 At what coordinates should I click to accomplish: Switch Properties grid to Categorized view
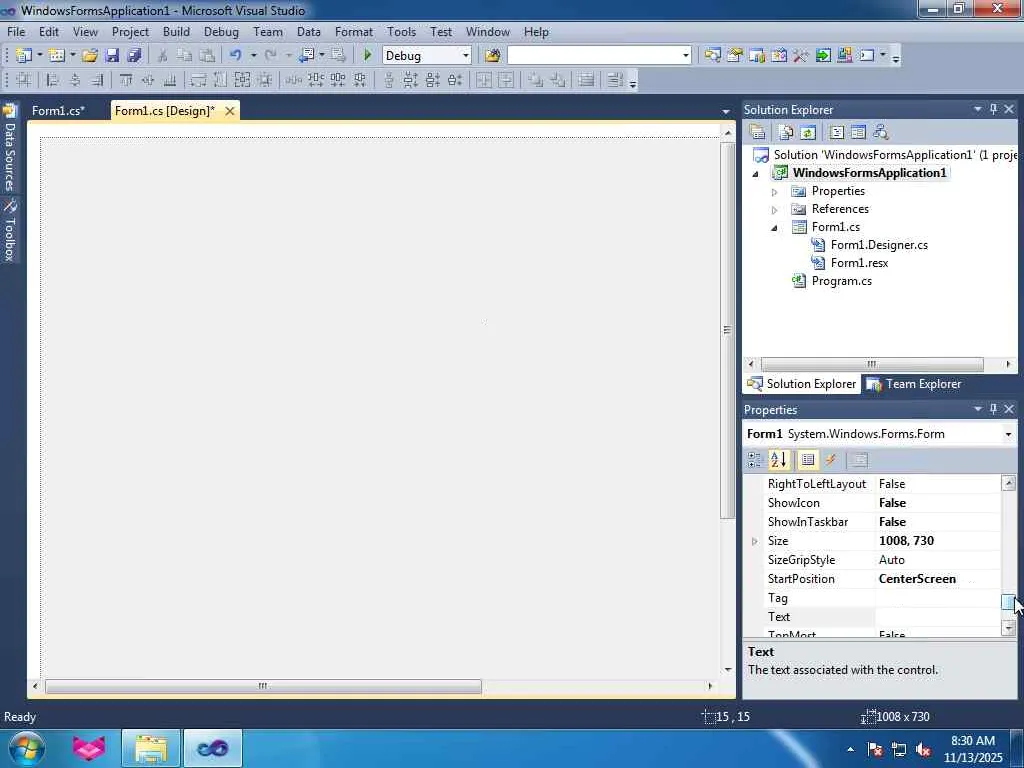point(754,460)
